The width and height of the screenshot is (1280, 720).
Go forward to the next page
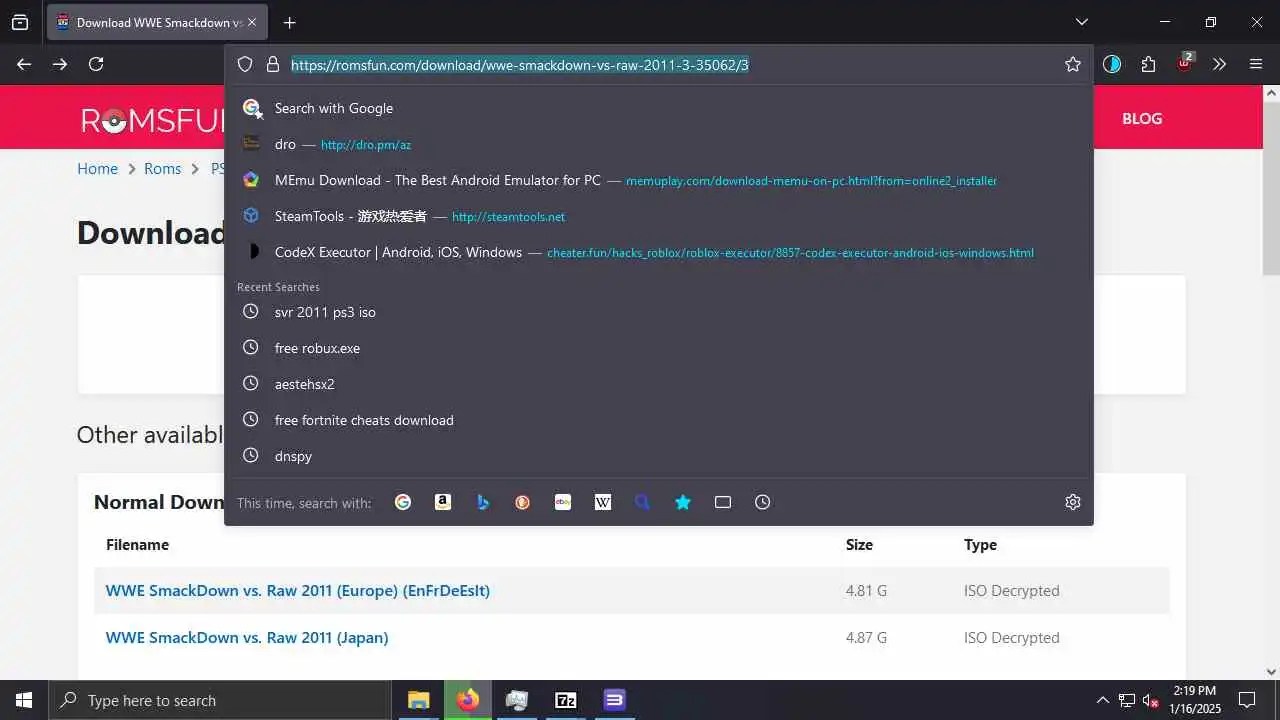pyautogui.click(x=60, y=64)
